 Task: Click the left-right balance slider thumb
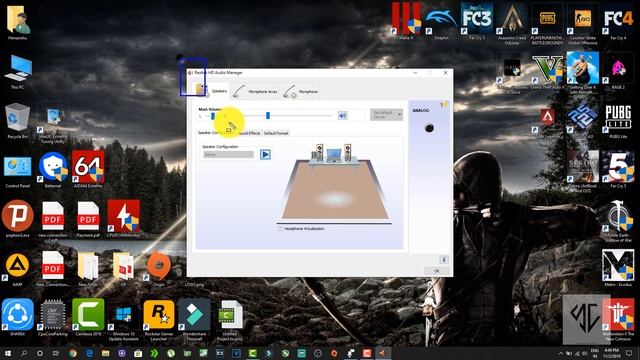pos(213,116)
